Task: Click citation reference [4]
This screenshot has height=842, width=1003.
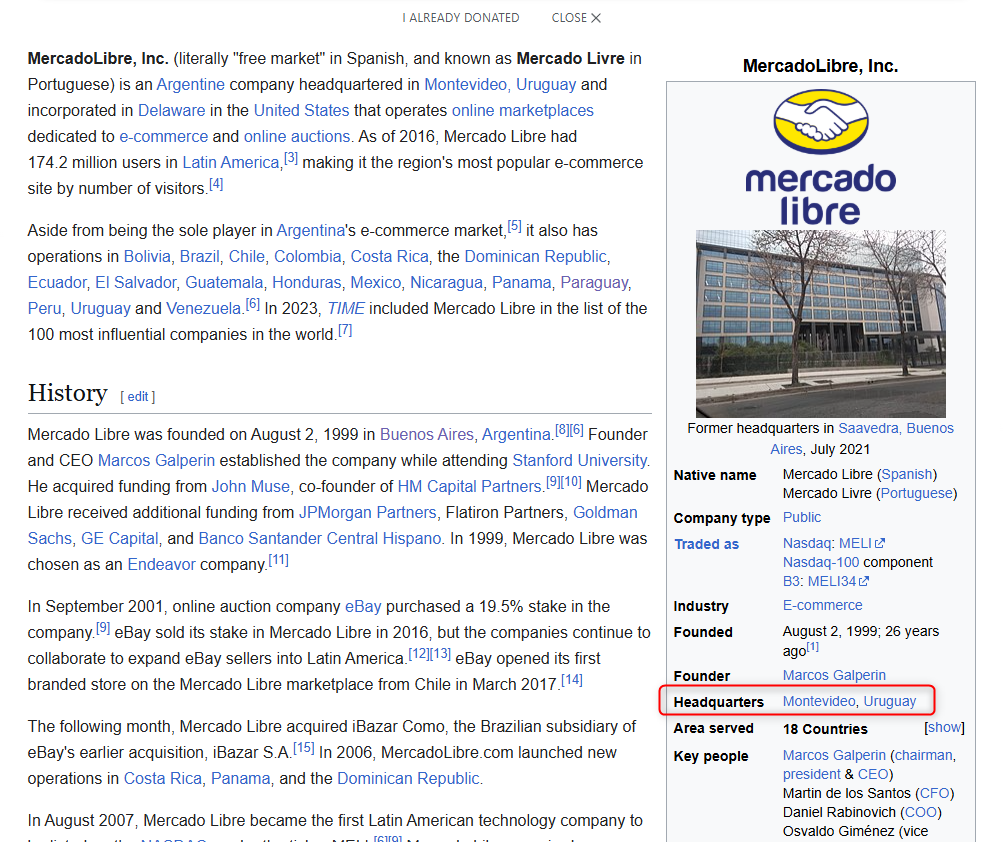Action: [x=216, y=184]
